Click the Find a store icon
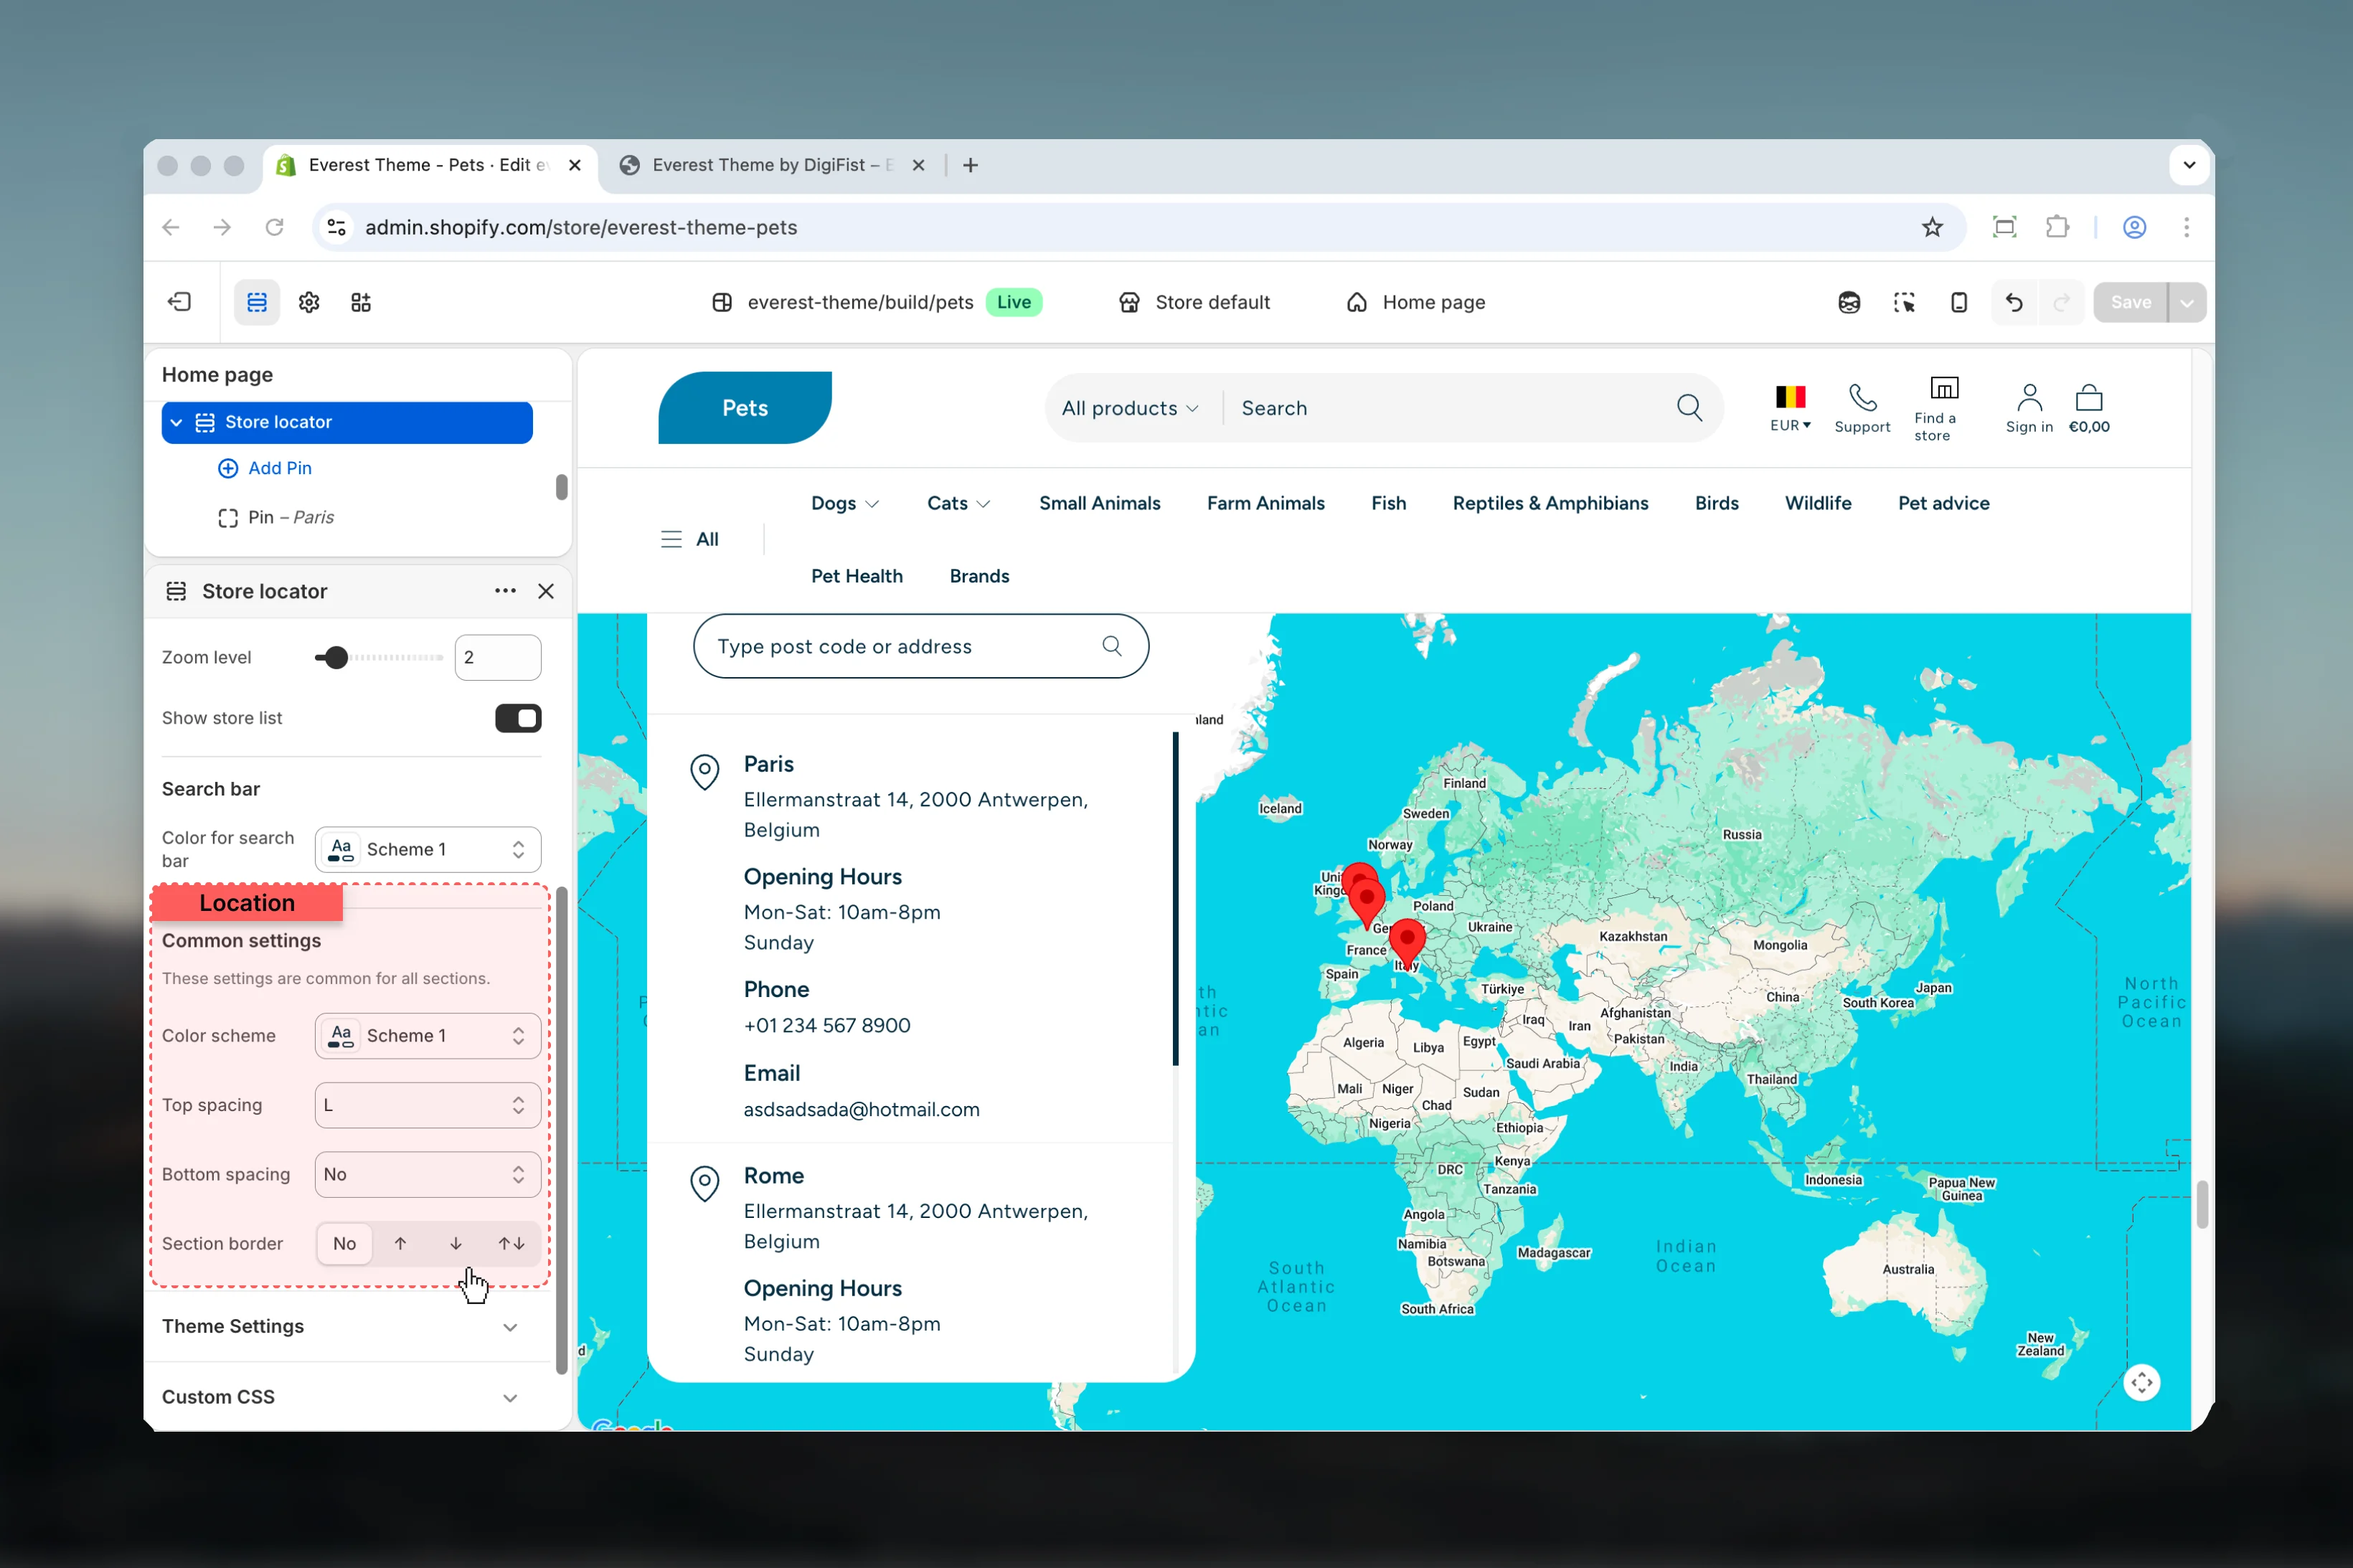The image size is (2353, 1568). tap(1944, 388)
